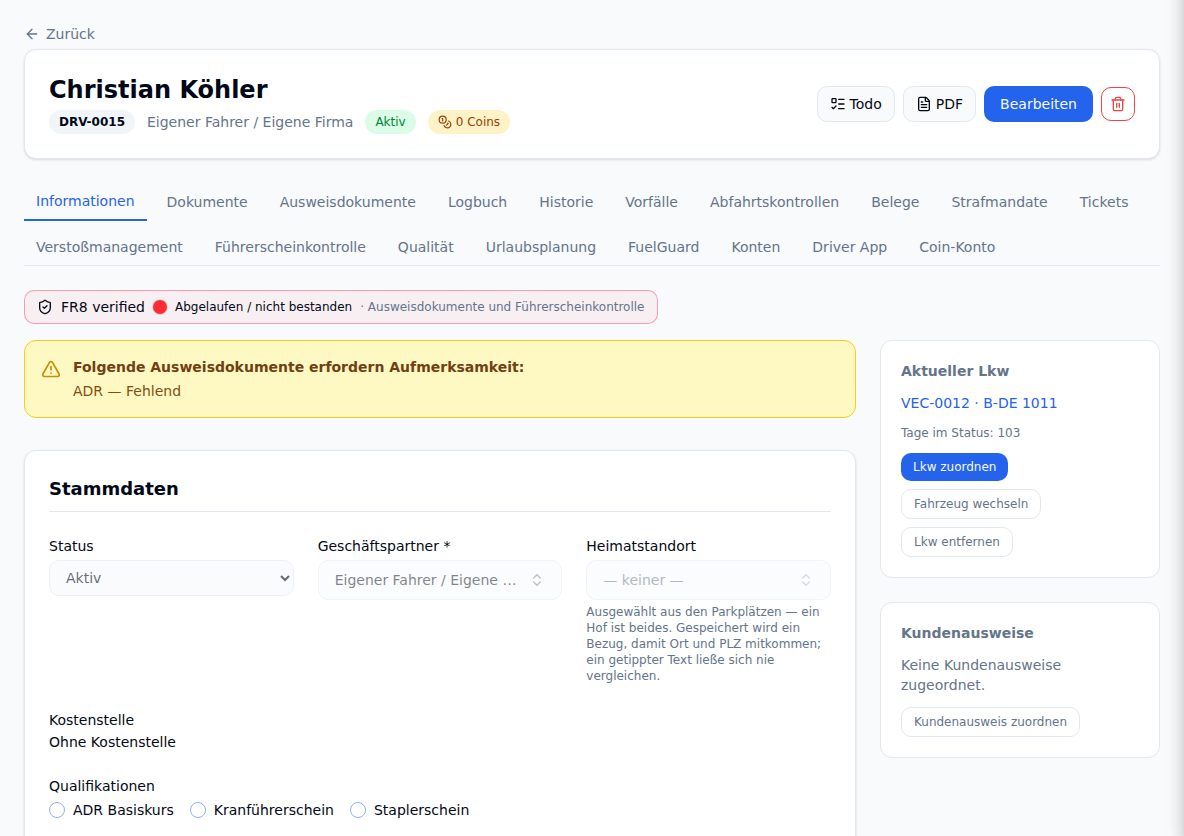The height and width of the screenshot is (836, 1184).
Task: Open the Dokumente tab
Action: pyautogui.click(x=207, y=202)
